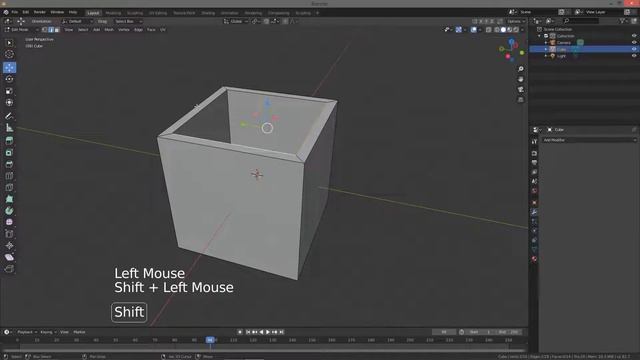
Task: Hide the Light object in outliner
Action: click(x=634, y=56)
